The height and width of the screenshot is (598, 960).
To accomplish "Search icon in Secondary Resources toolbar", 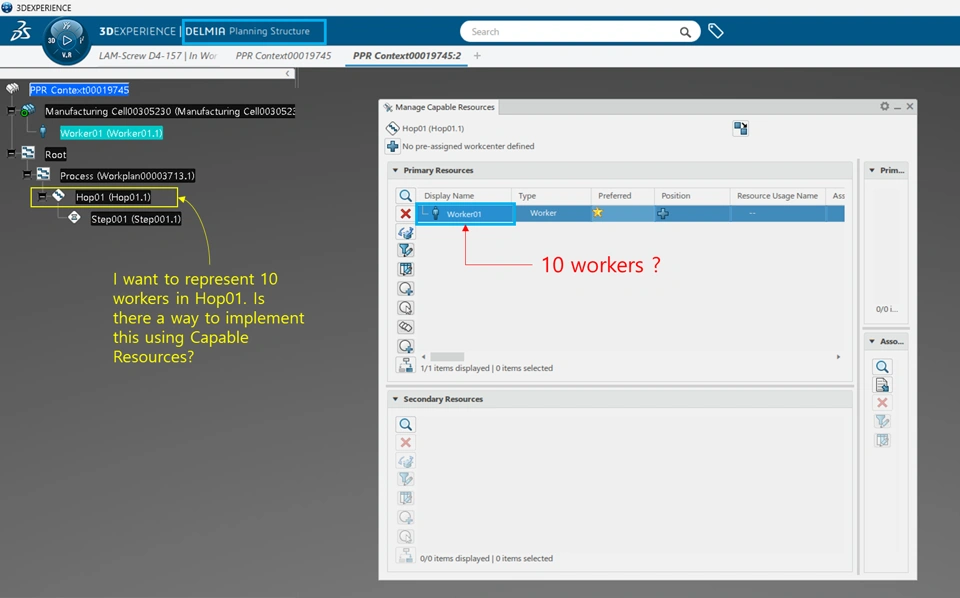I will pyautogui.click(x=405, y=424).
